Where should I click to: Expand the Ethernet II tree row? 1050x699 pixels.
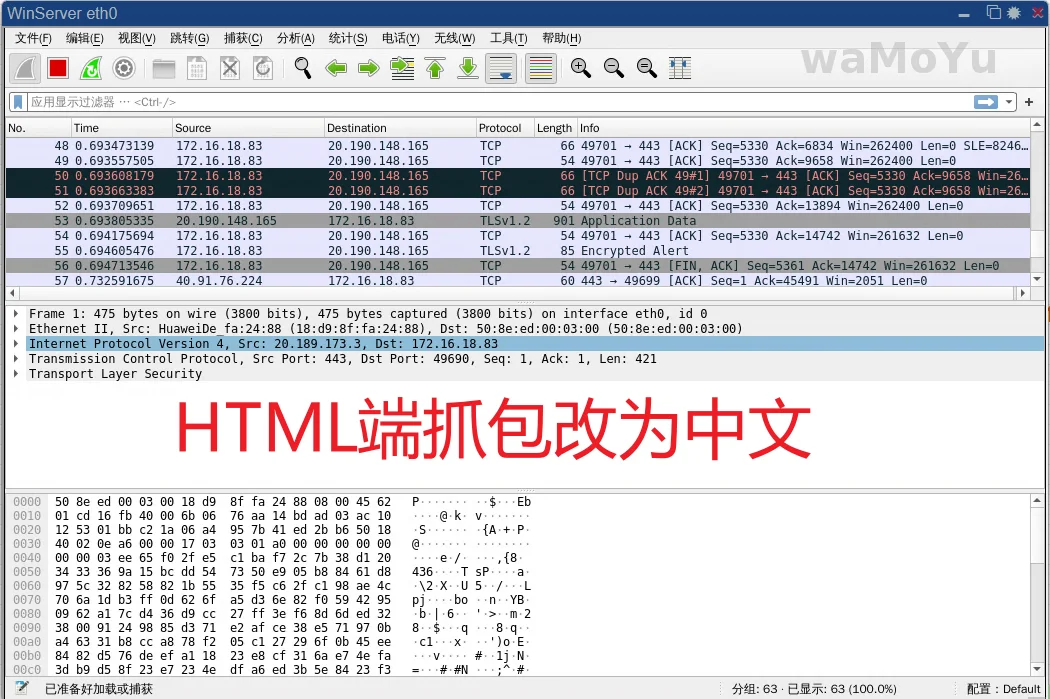click(x=16, y=329)
